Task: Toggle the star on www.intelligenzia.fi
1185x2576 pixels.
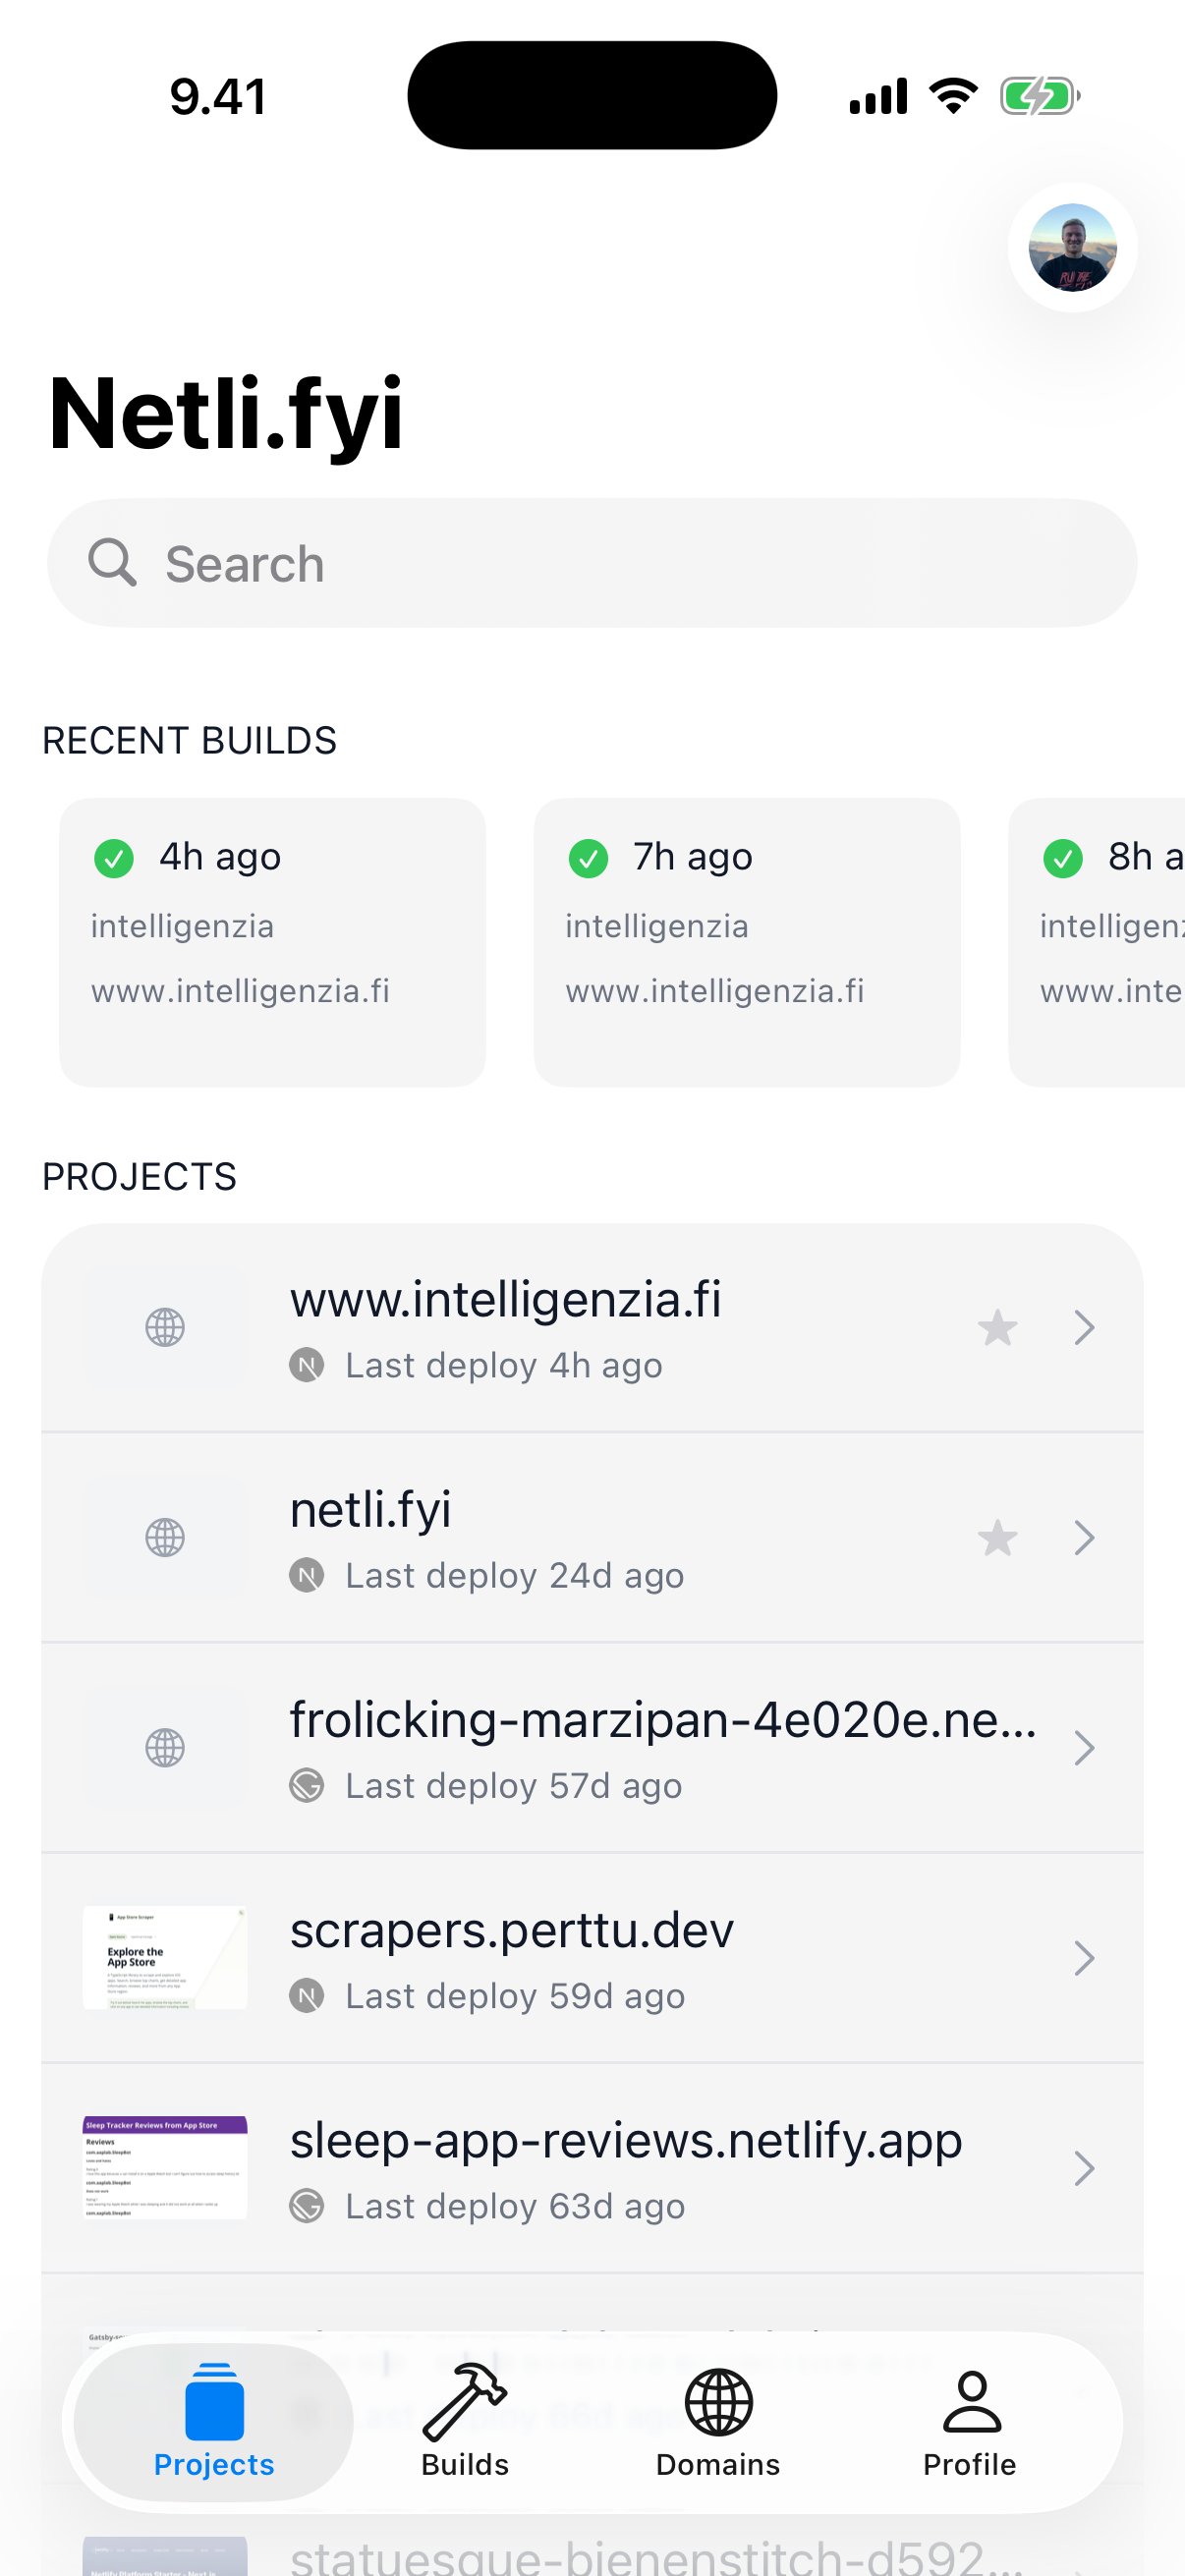Action: pos(997,1327)
